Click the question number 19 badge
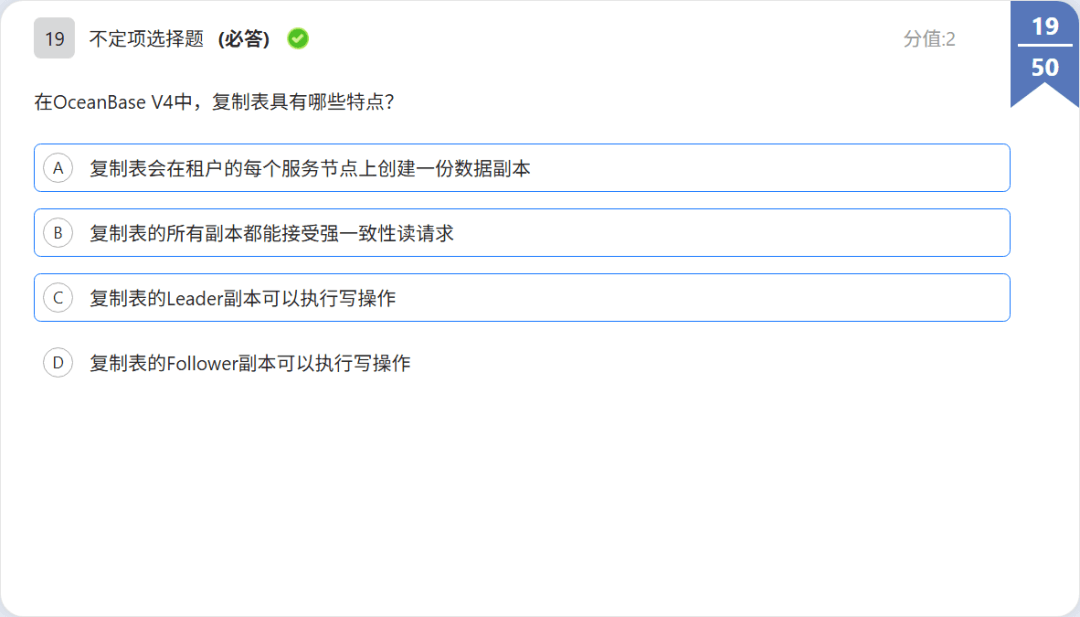 (54, 39)
